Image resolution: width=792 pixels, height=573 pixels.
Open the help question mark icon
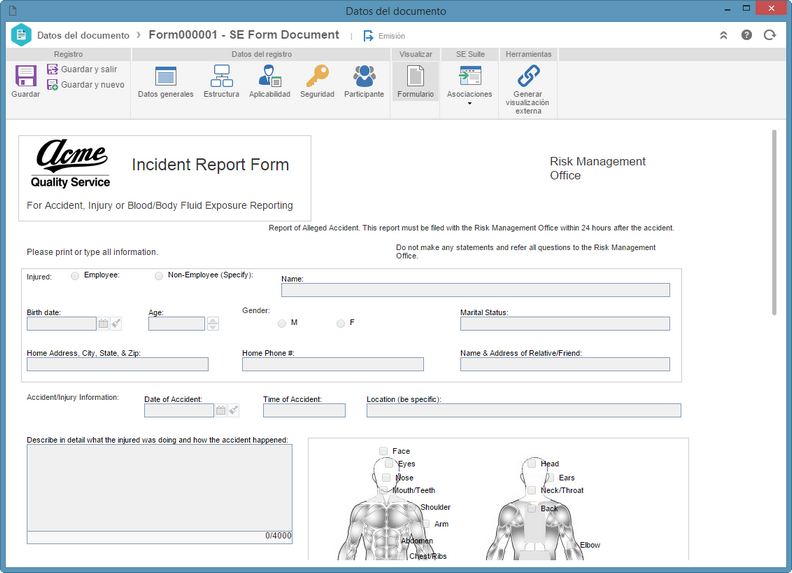pos(747,35)
